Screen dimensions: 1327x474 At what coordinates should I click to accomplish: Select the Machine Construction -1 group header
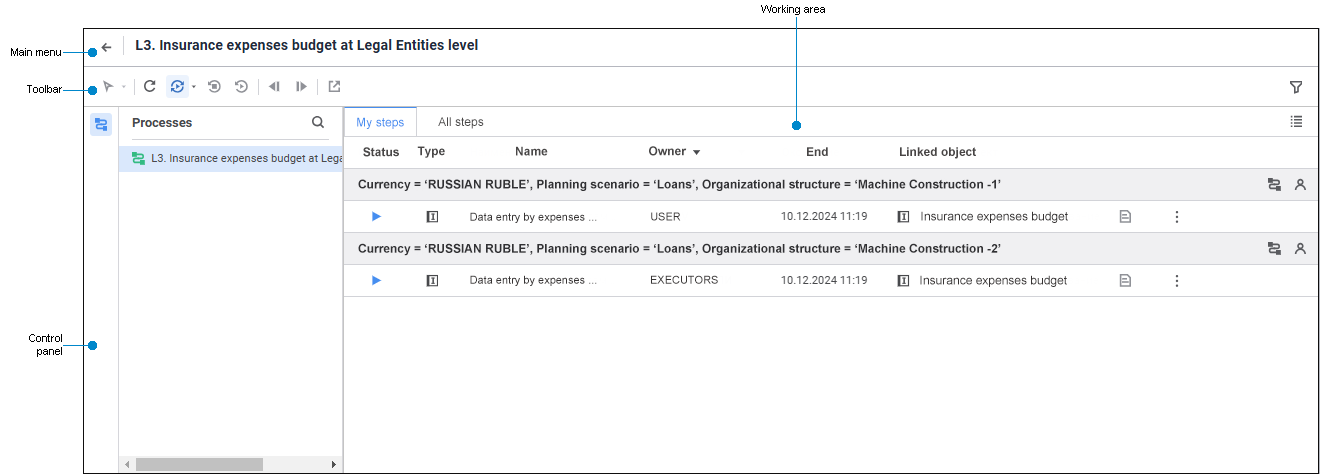[830, 185]
